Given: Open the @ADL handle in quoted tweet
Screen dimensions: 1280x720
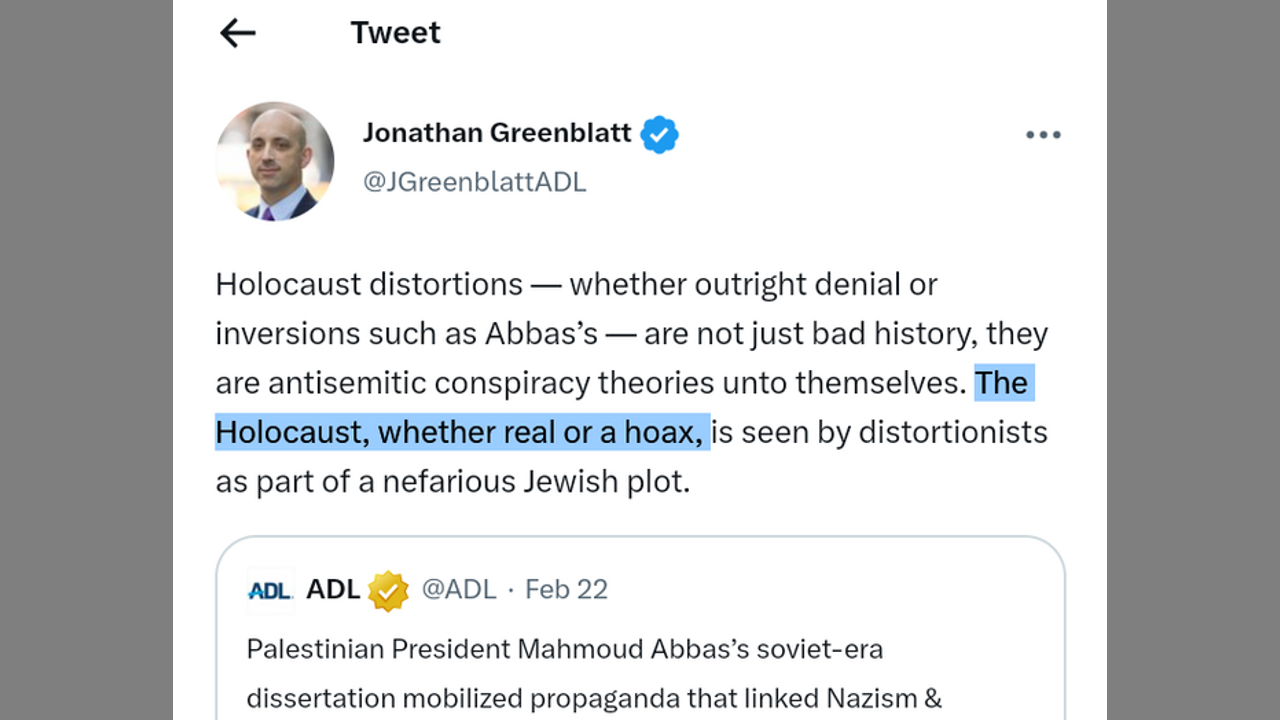Looking at the screenshot, I should pos(459,590).
